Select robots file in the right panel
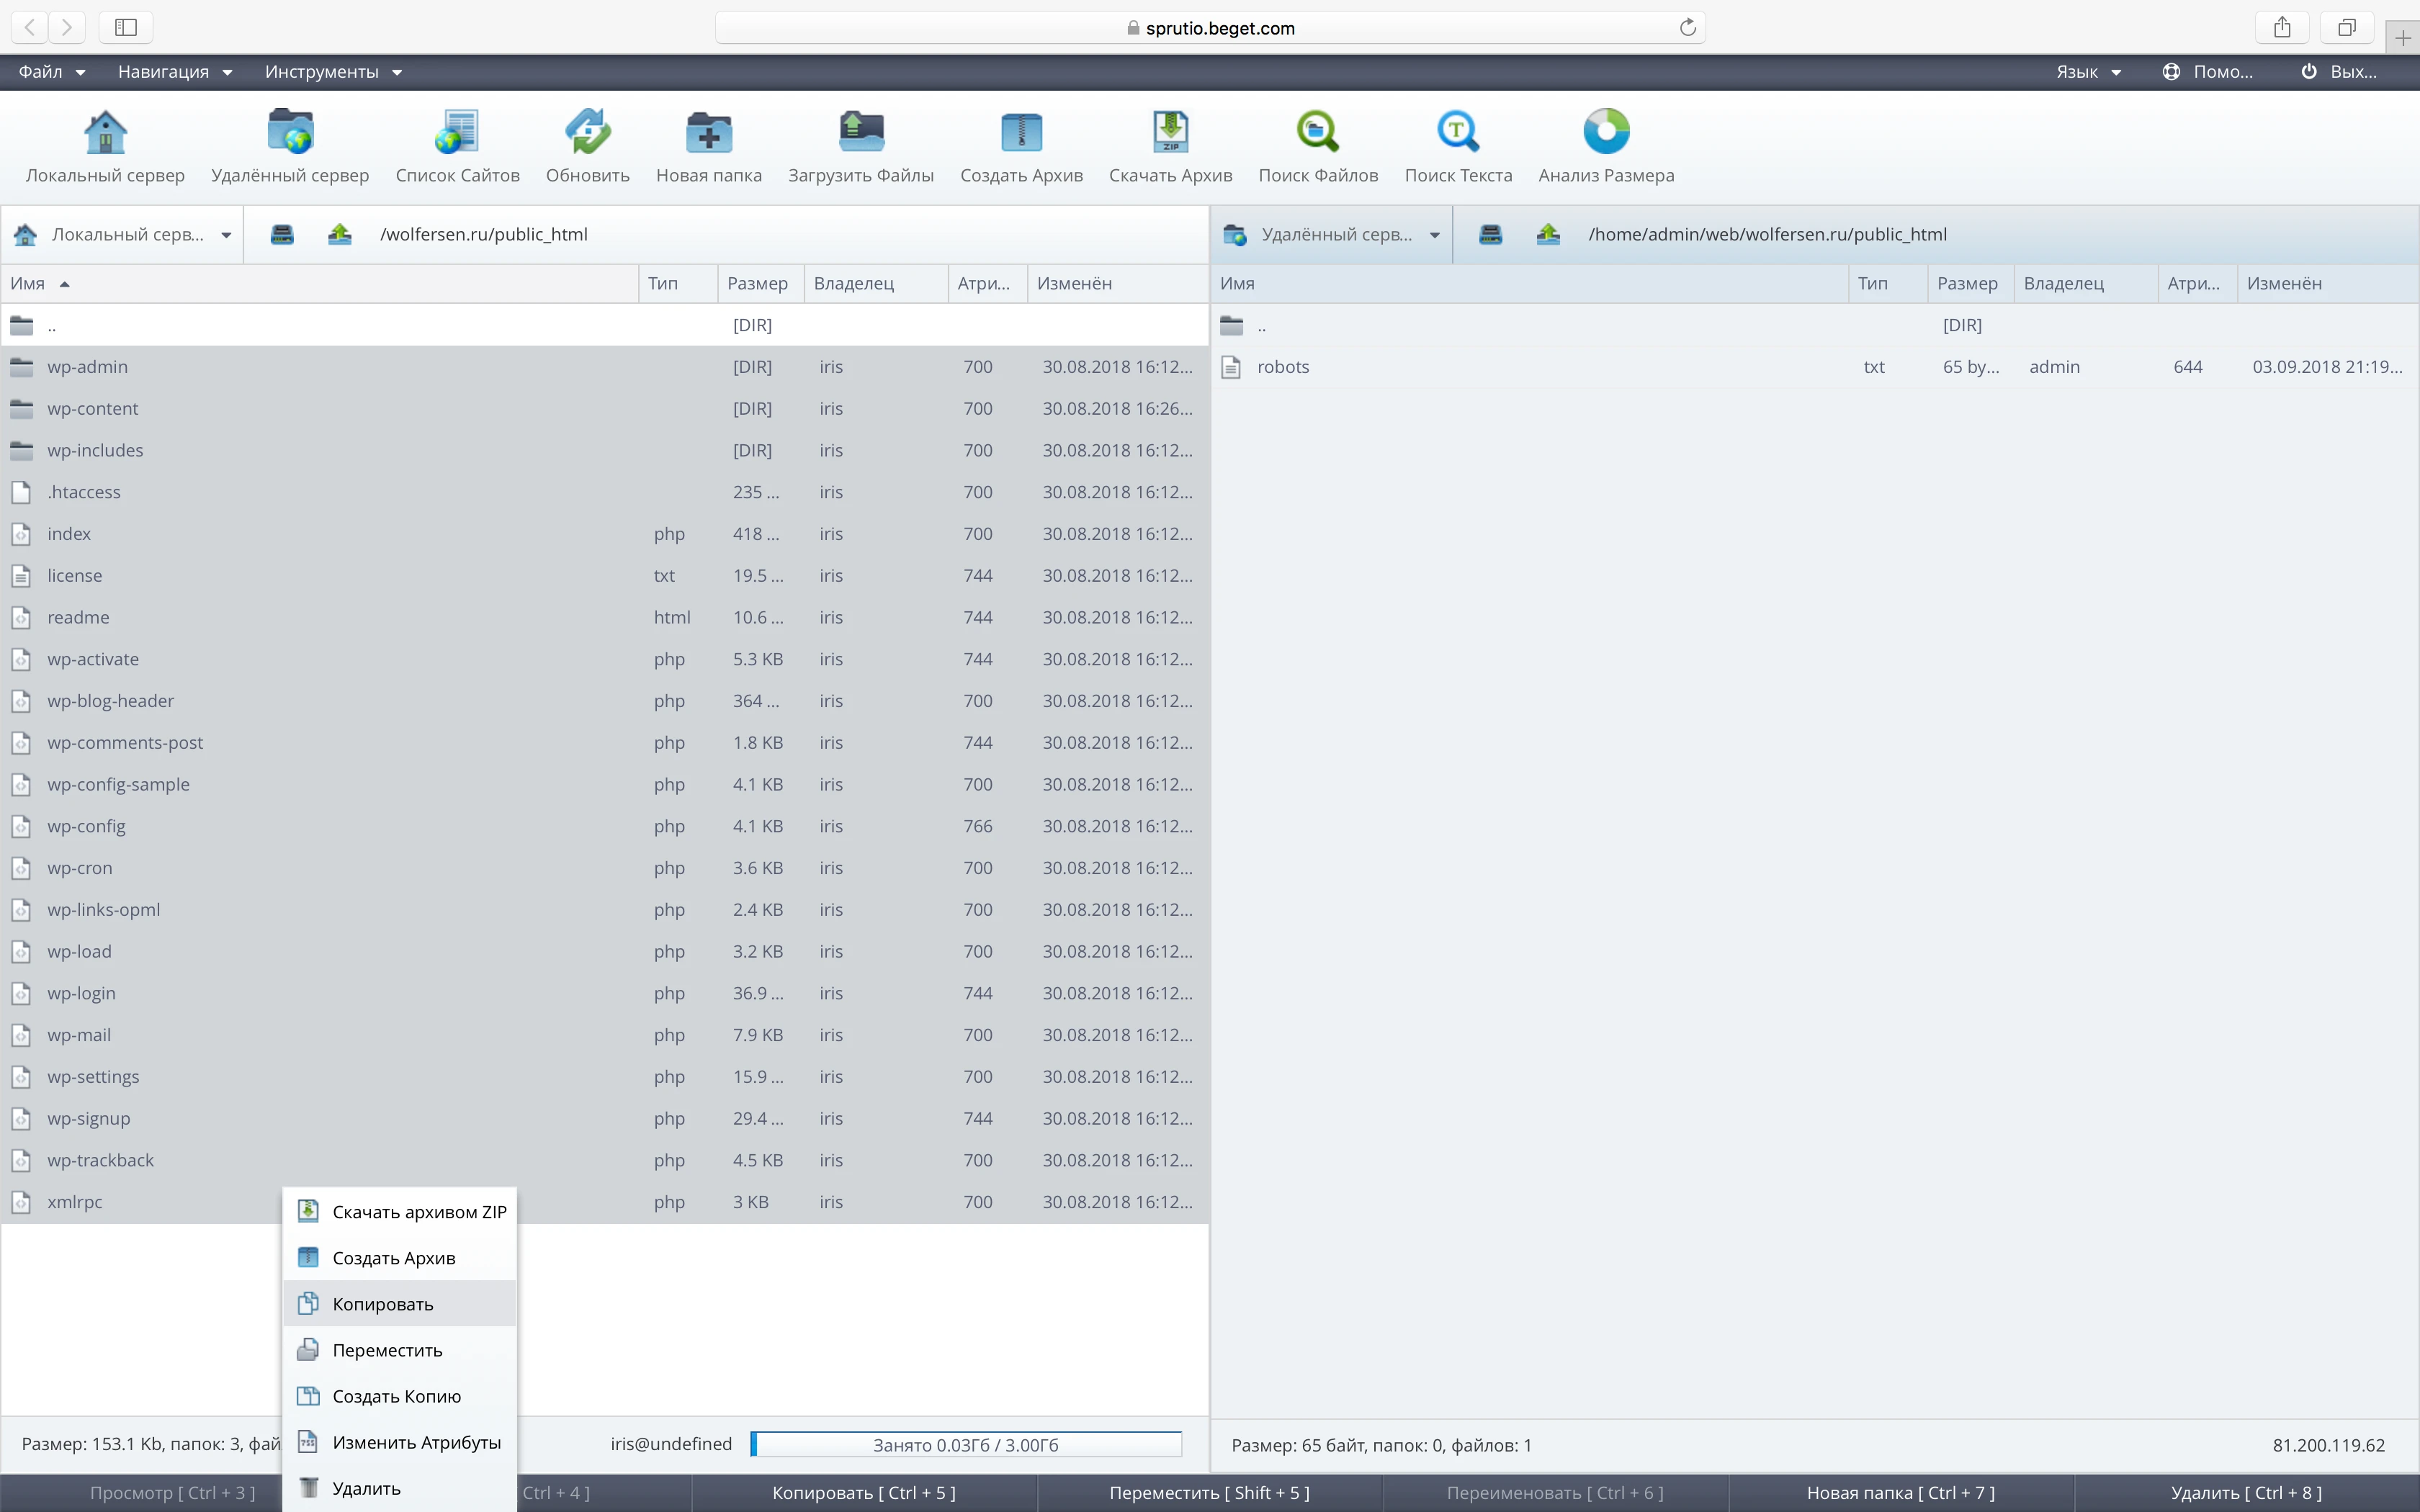The height and width of the screenshot is (1512, 2420). click(x=1283, y=367)
